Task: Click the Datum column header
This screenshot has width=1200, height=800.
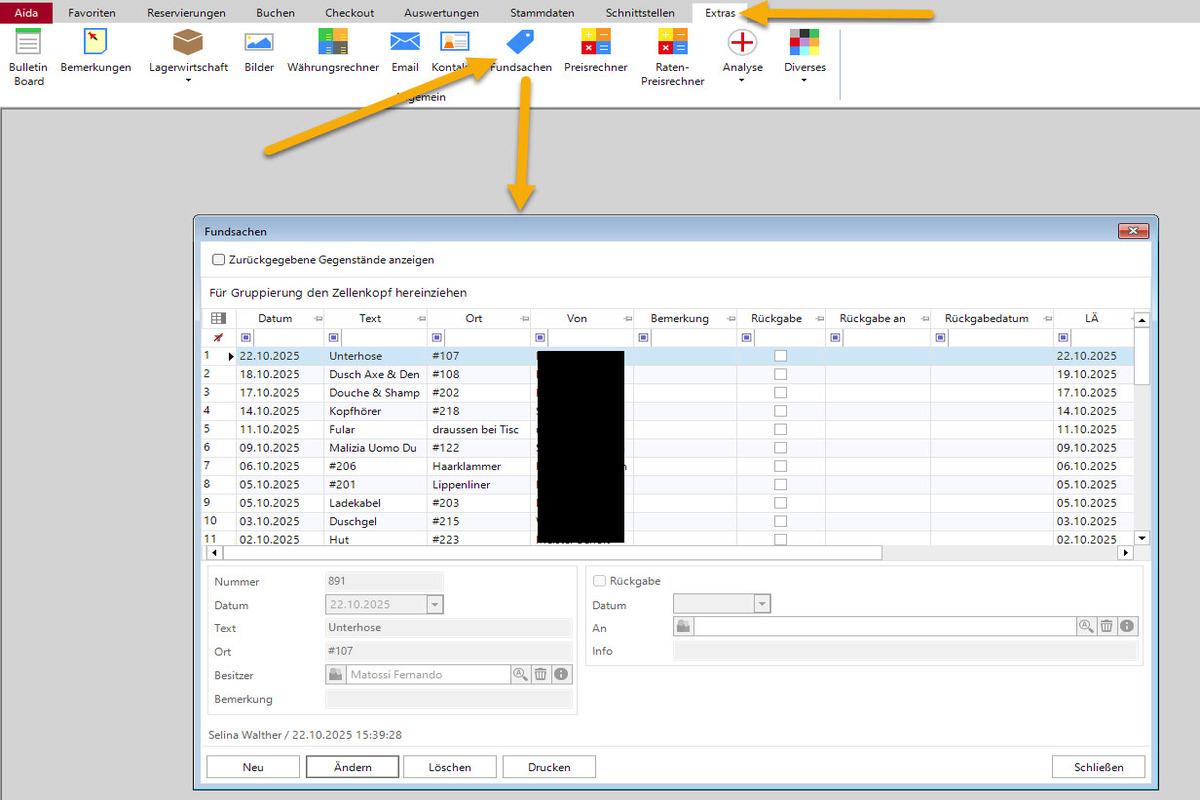Action: point(275,318)
